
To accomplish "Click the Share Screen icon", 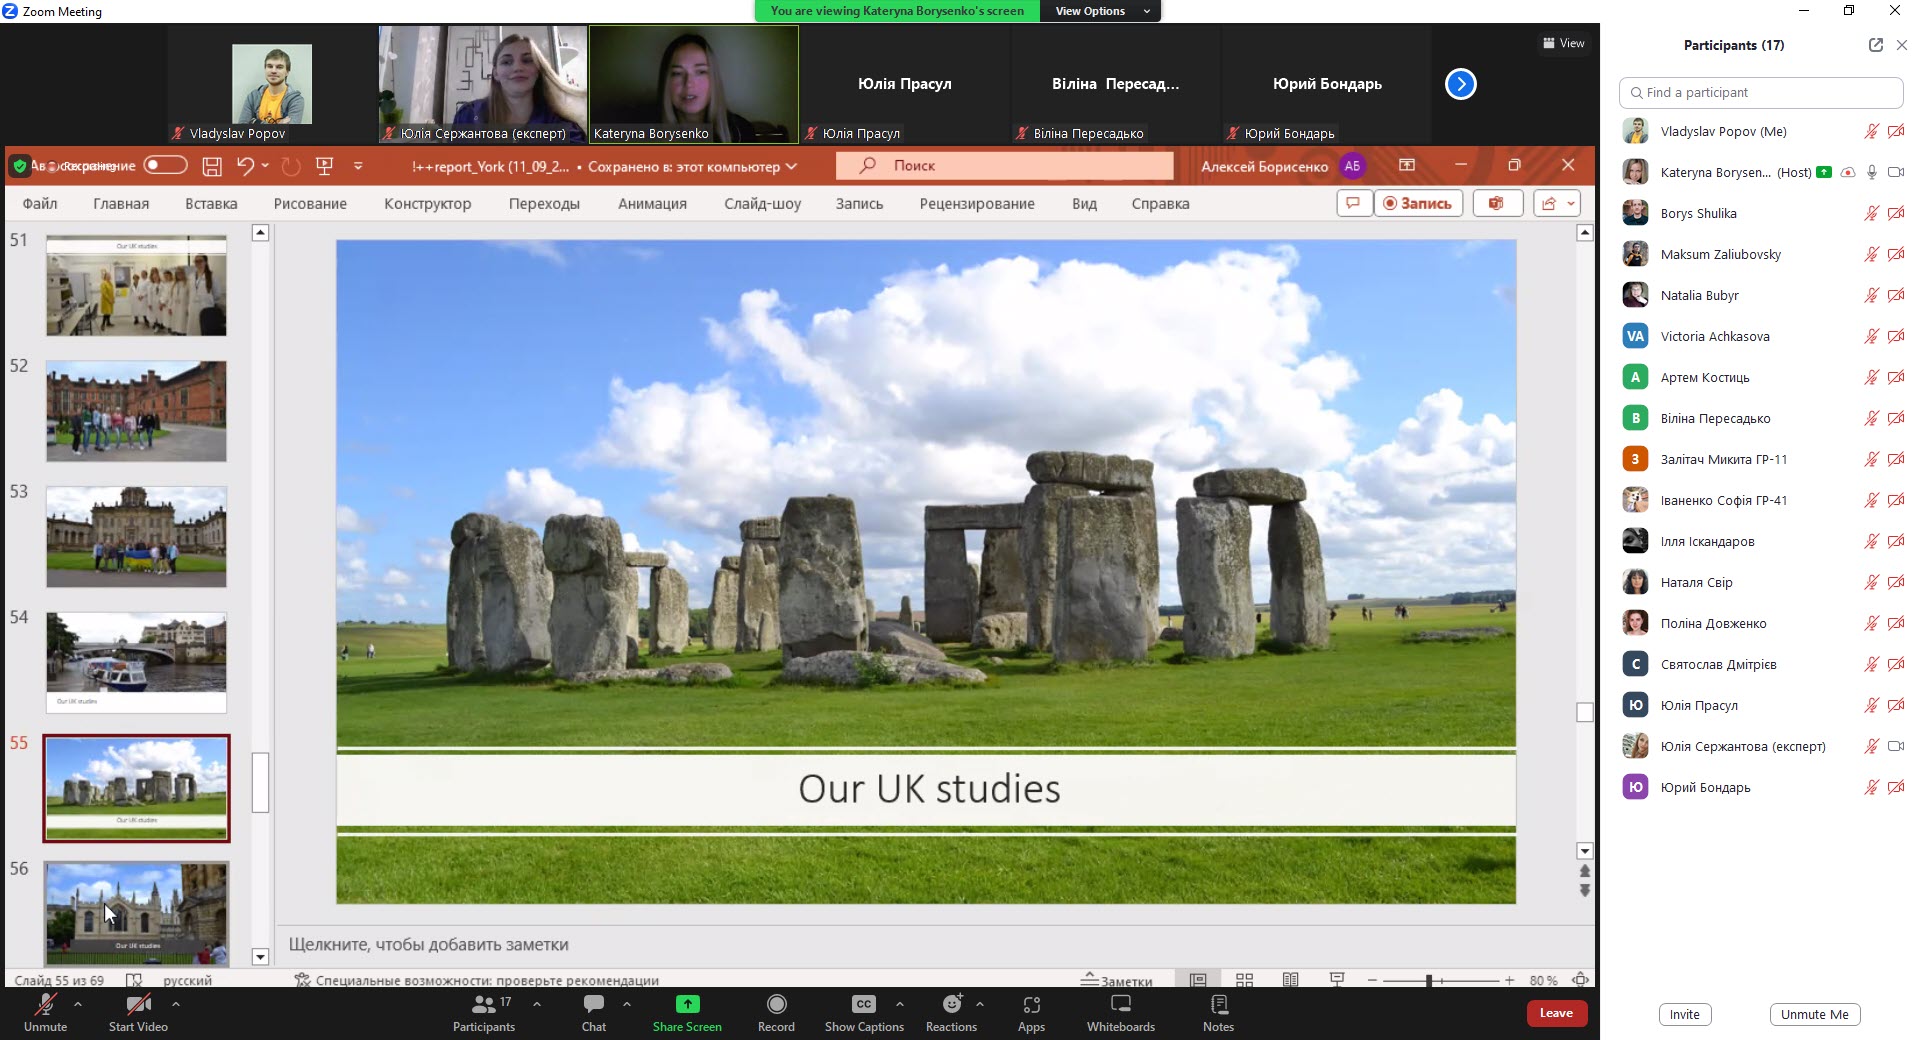I will 687,1005.
